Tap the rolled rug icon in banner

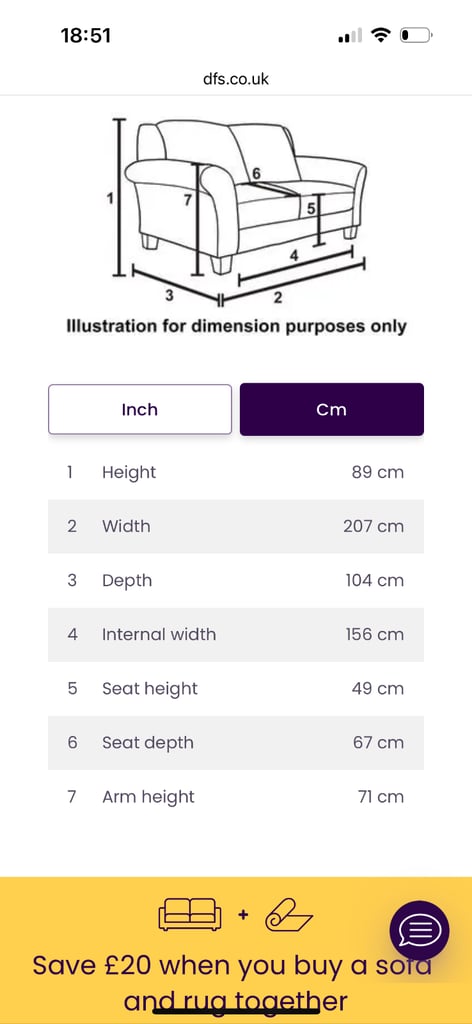[289, 915]
